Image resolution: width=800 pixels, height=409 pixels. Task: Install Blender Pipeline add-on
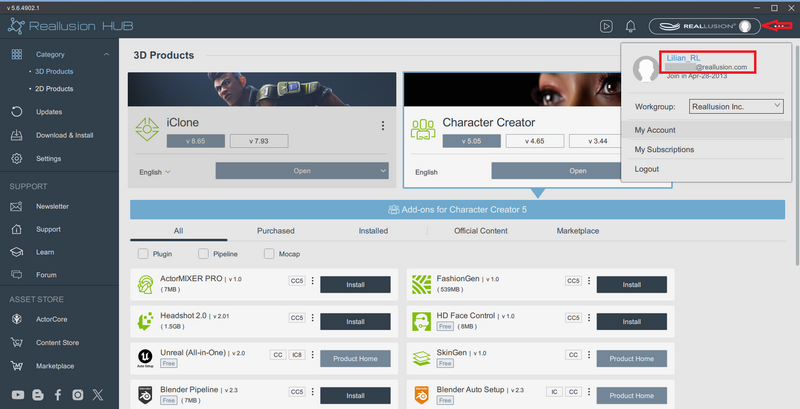pos(355,396)
